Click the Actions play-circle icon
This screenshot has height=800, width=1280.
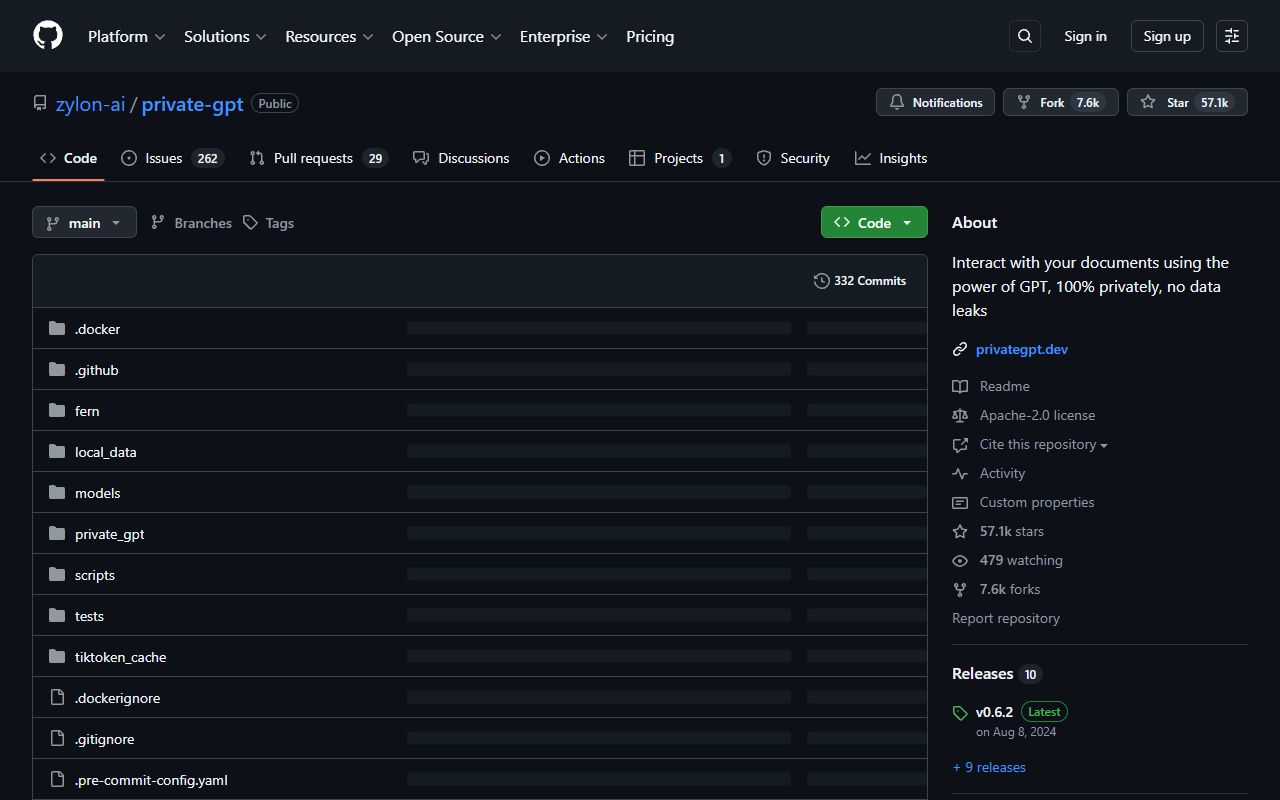tap(542, 158)
